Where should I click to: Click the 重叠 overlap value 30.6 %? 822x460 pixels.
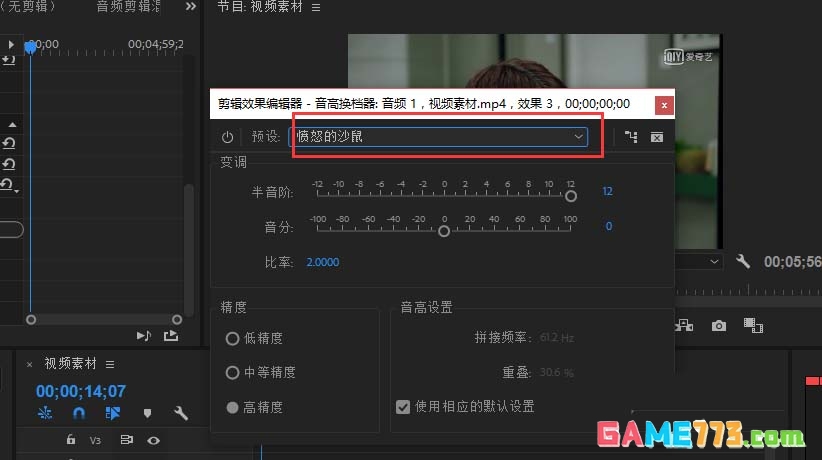point(556,372)
